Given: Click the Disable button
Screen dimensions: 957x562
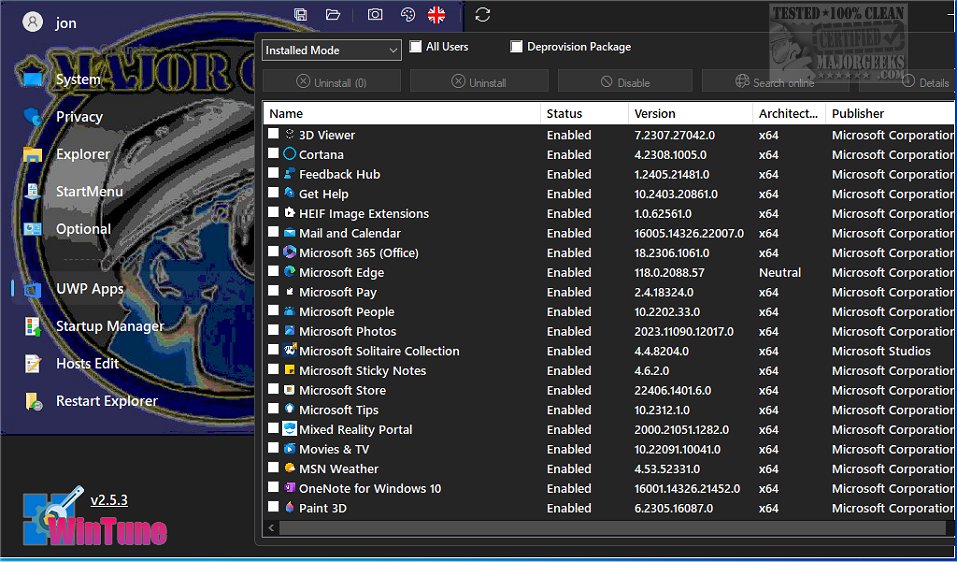Looking at the screenshot, I should [x=625, y=82].
